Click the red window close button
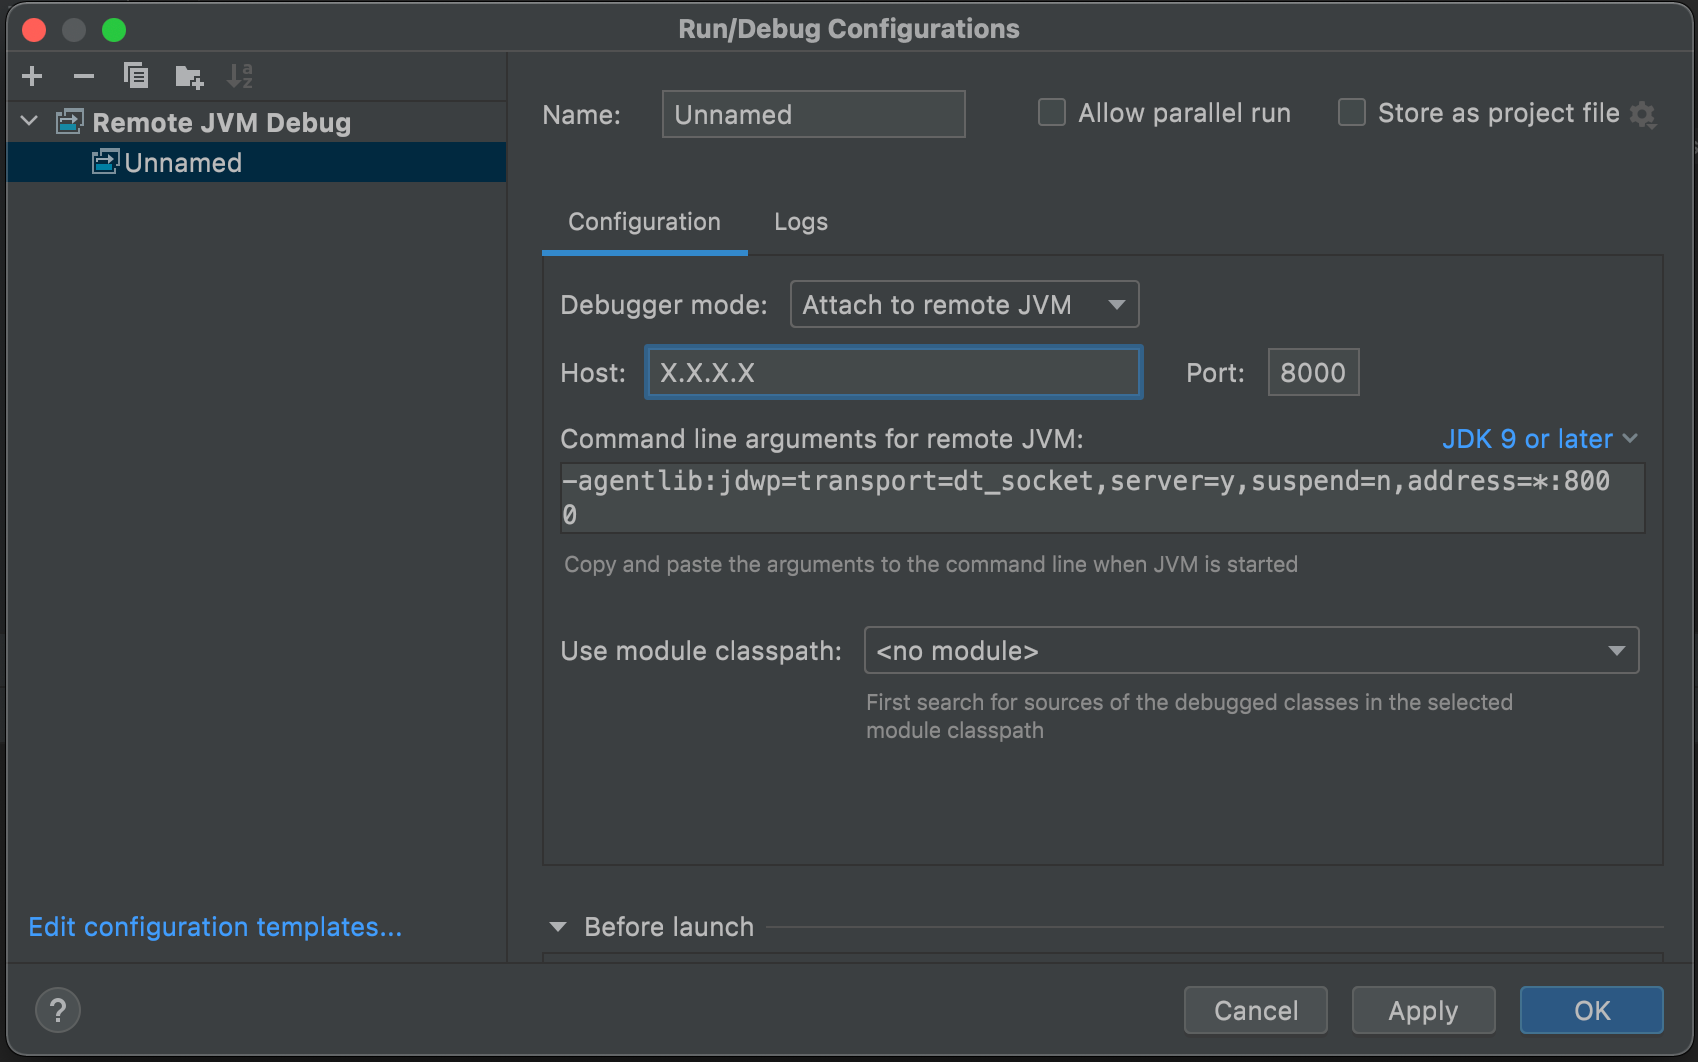 click(34, 29)
